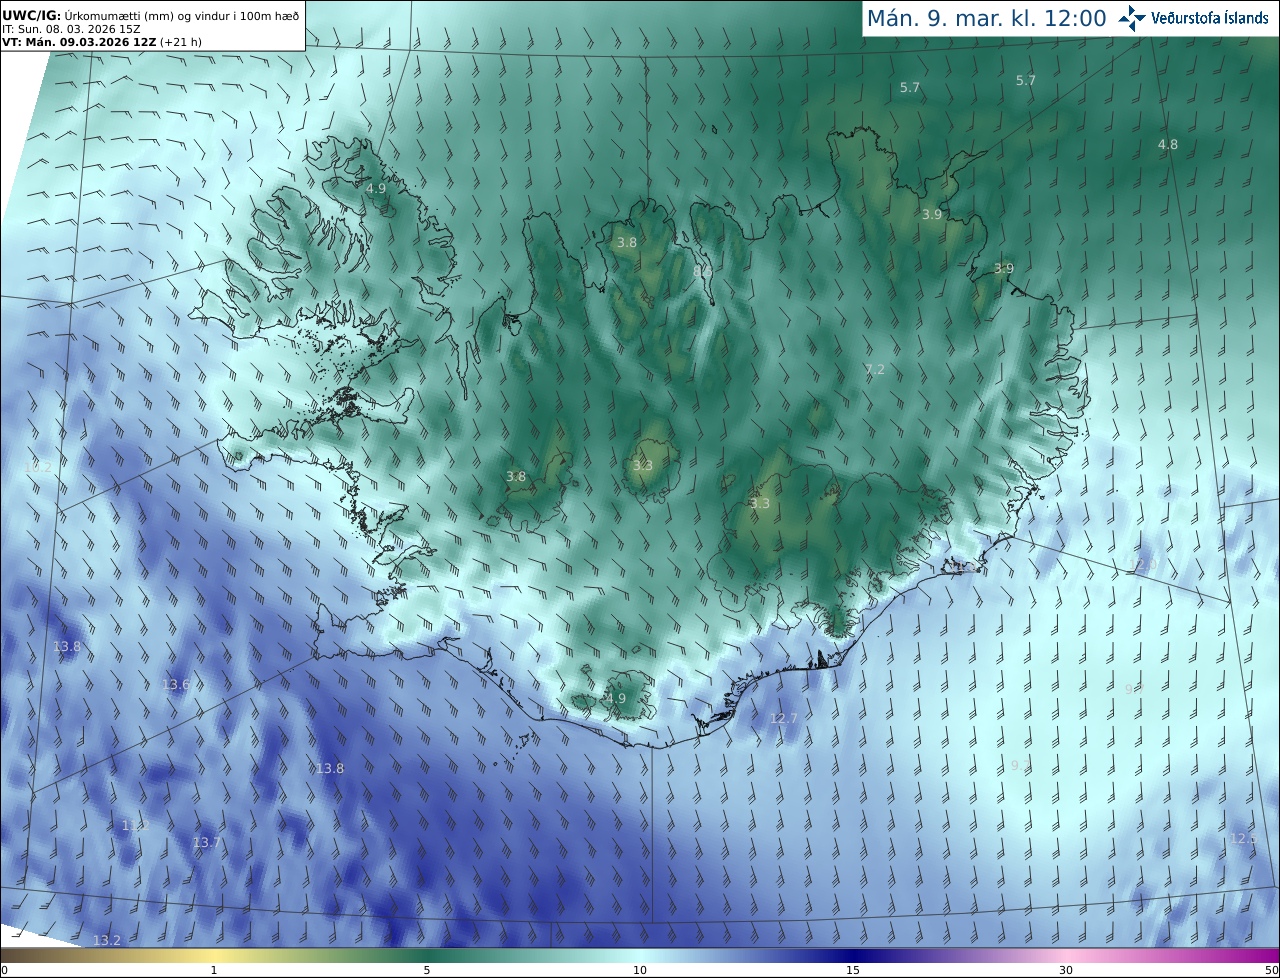
Task: Click the 10.2 value on the map
Action: pos(38,467)
